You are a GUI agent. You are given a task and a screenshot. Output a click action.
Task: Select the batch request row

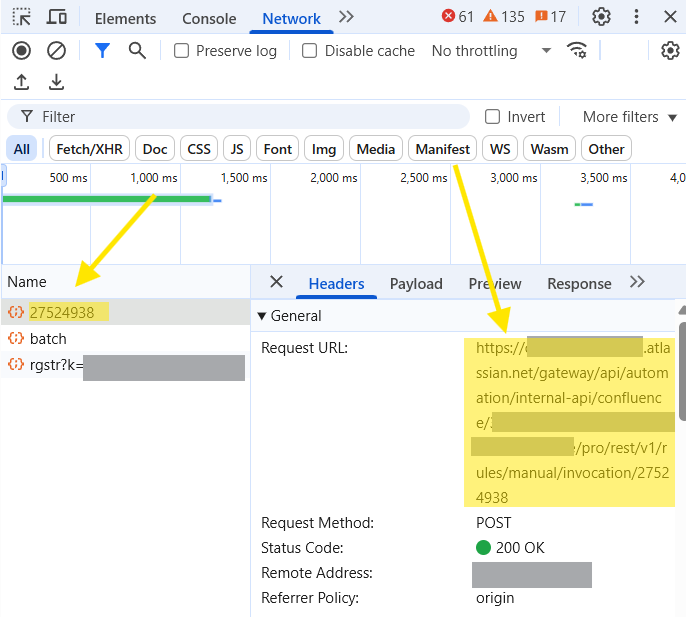(126, 339)
